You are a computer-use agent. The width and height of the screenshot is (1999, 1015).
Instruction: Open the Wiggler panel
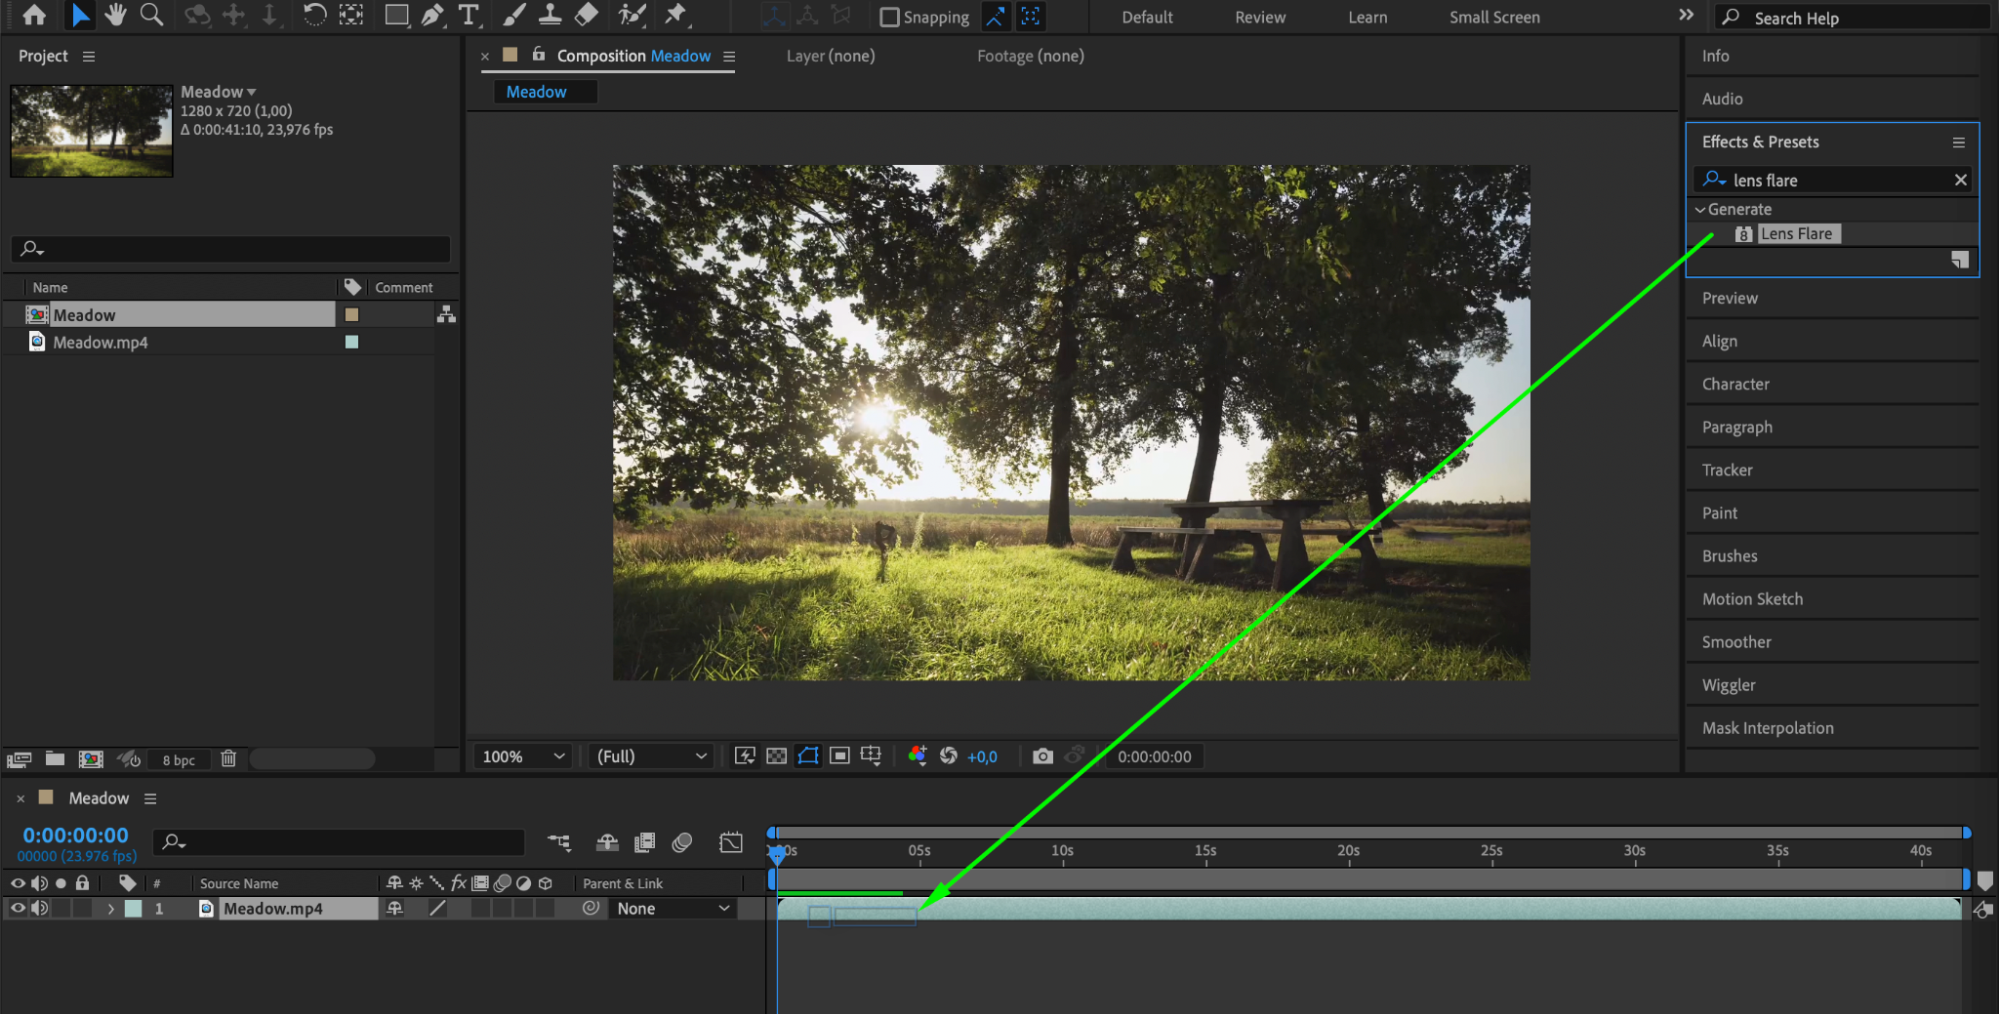pyautogui.click(x=1728, y=685)
